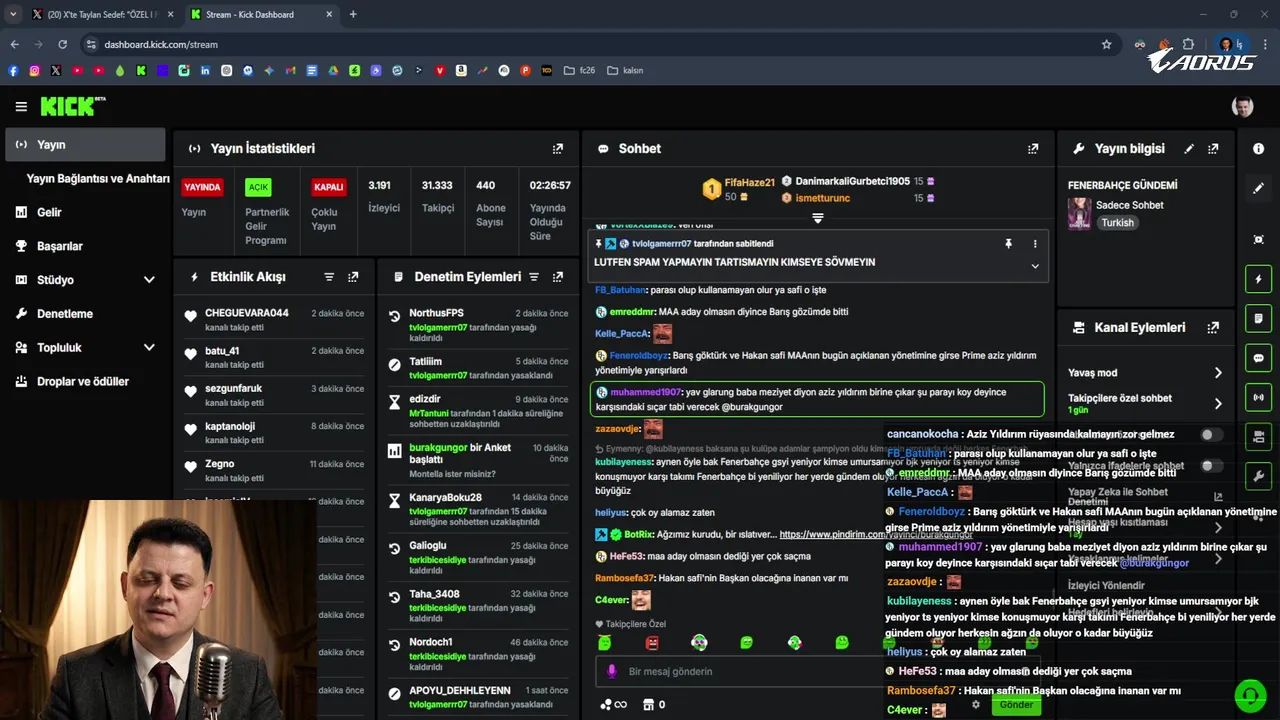
Task: Toggle the first switch under Takipçilere özel sohbet
Action: [1211, 435]
